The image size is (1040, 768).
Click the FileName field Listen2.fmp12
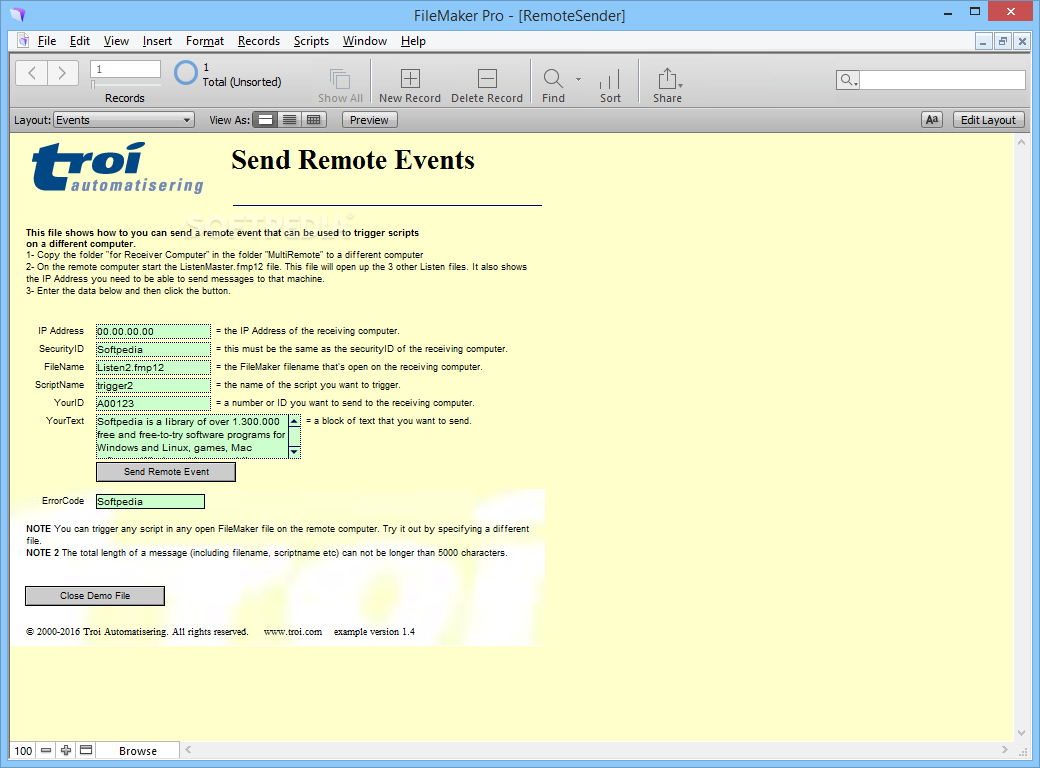[153, 367]
